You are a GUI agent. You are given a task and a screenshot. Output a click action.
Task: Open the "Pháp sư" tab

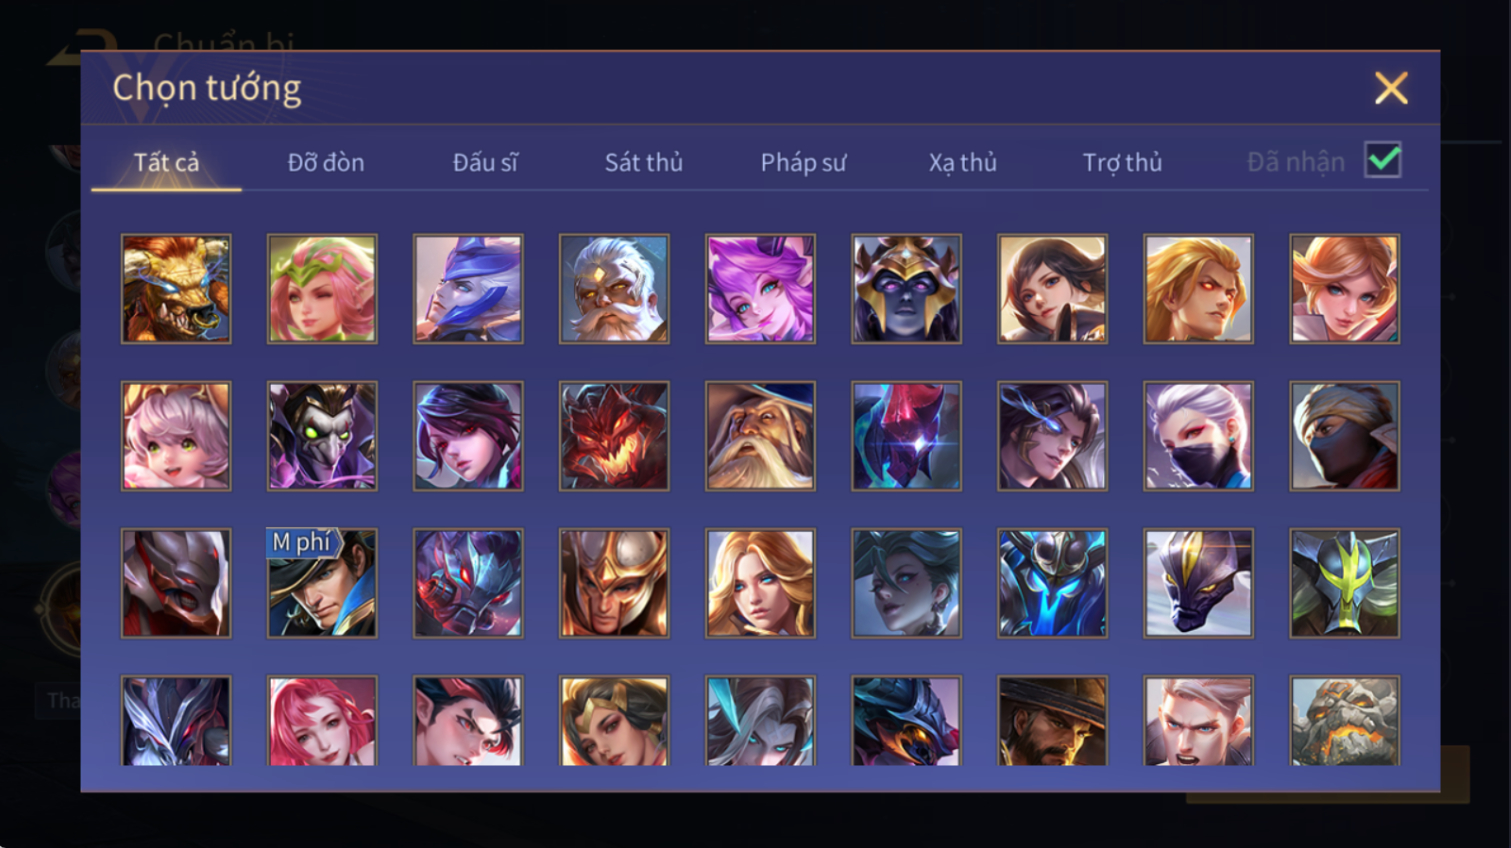(803, 162)
